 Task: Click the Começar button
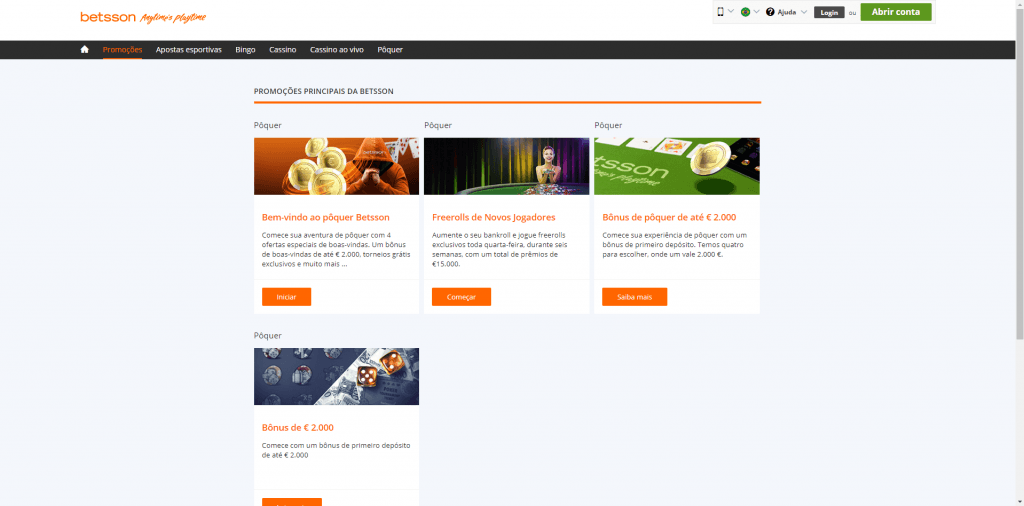[x=461, y=296]
